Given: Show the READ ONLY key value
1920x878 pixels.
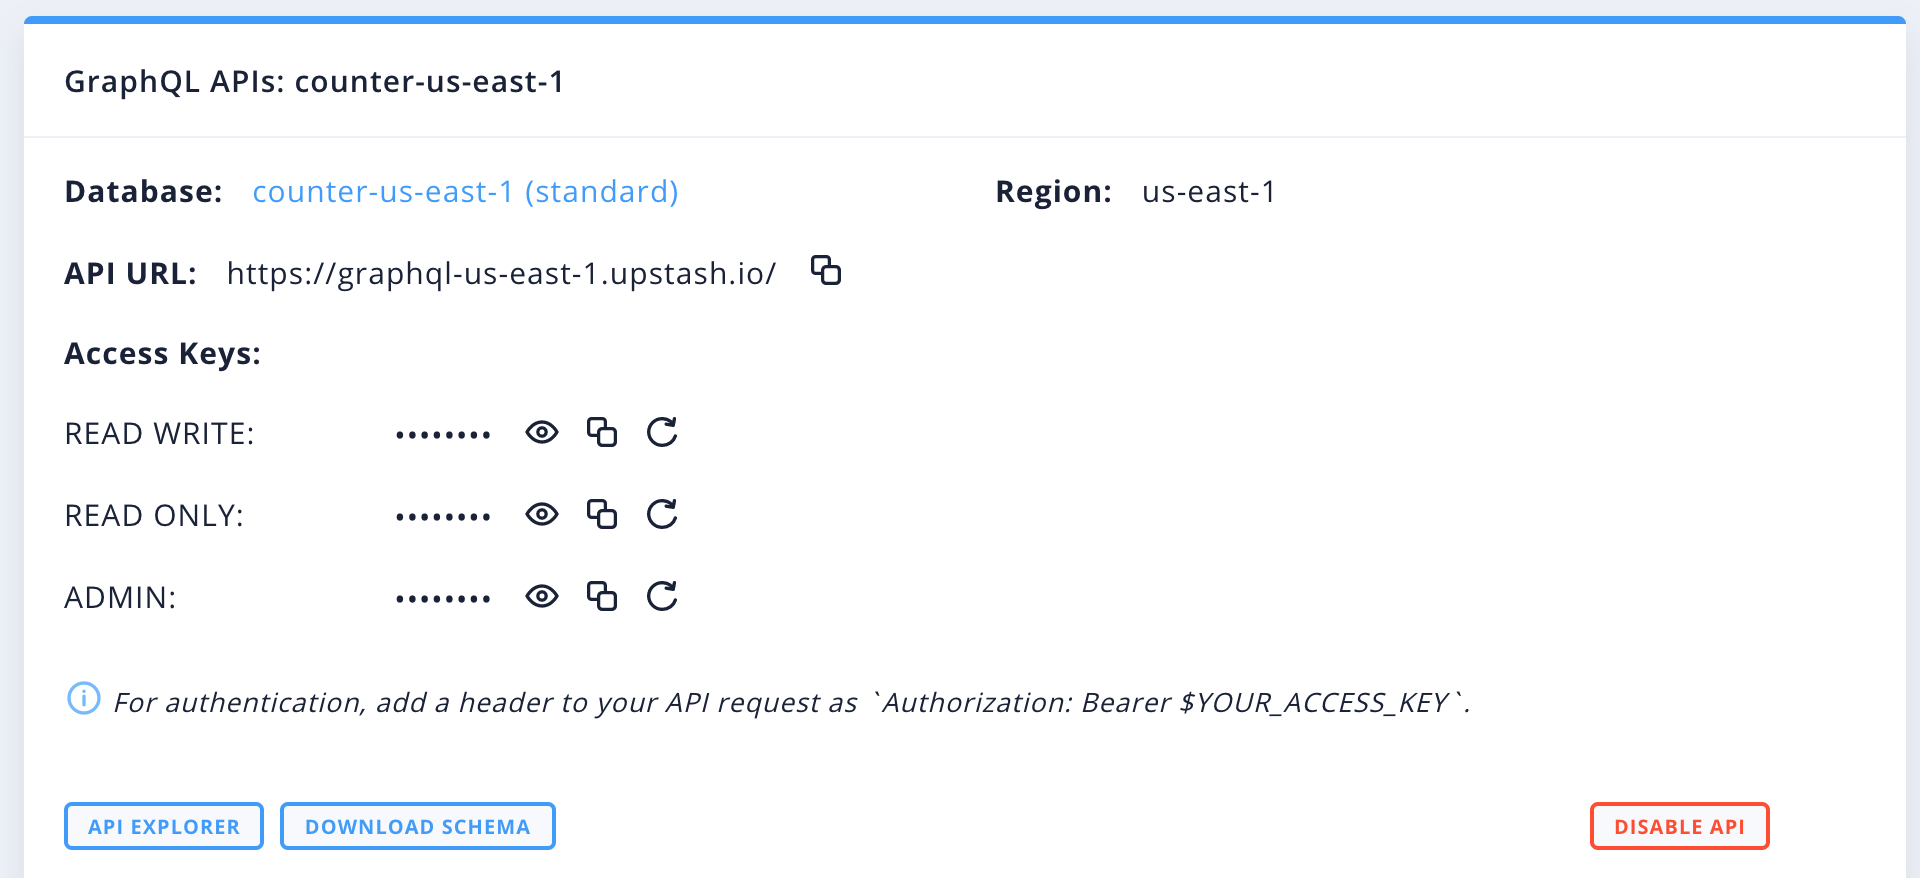Looking at the screenshot, I should pos(542,514).
